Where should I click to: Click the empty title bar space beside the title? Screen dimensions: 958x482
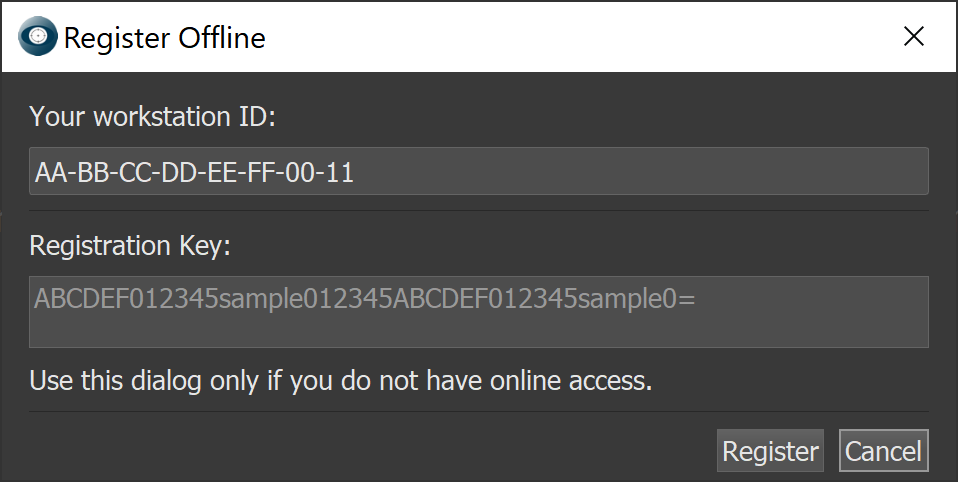click(580, 37)
